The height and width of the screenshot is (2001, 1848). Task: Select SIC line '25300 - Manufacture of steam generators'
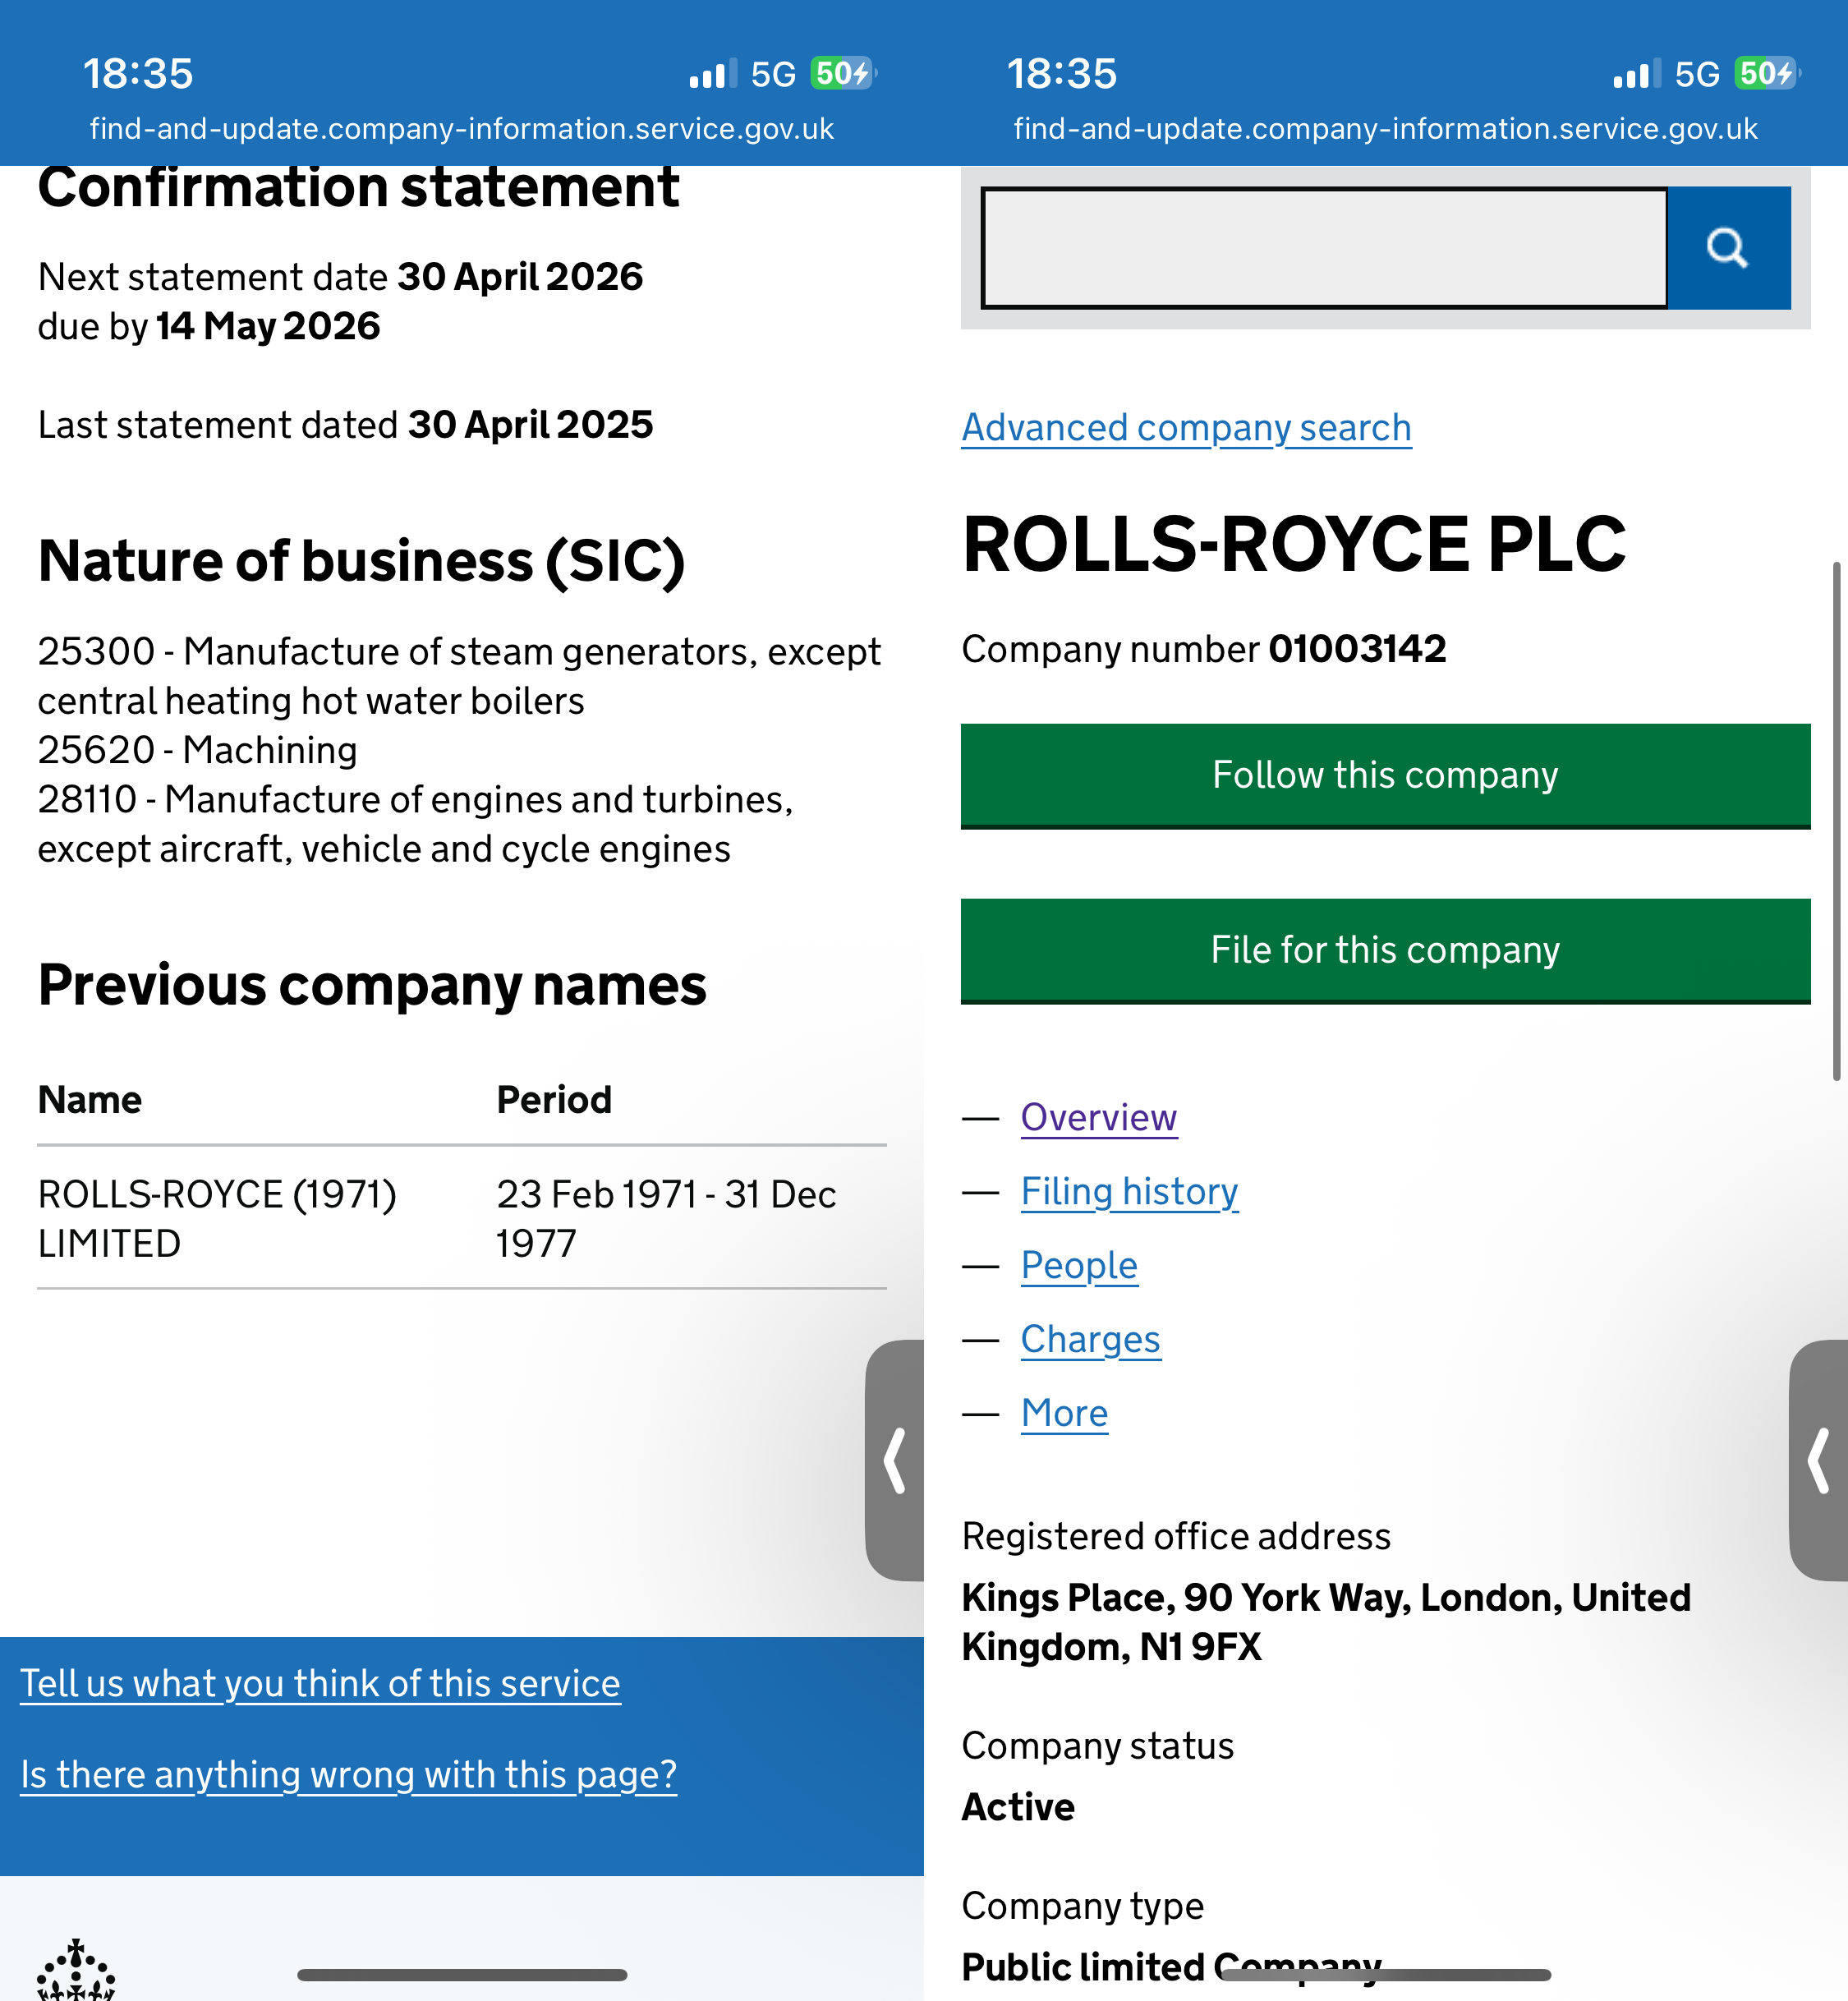pyautogui.click(x=460, y=676)
